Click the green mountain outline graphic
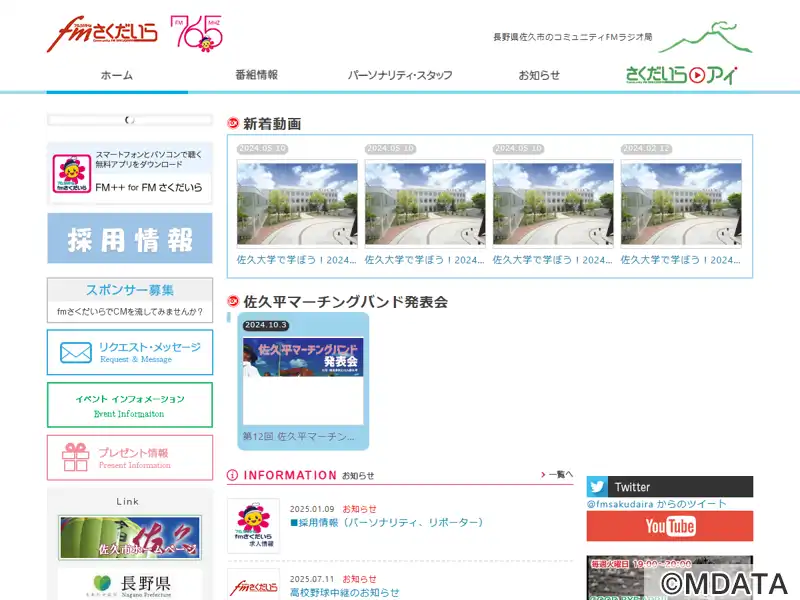Viewport: 800px width, 600px height. point(706,37)
